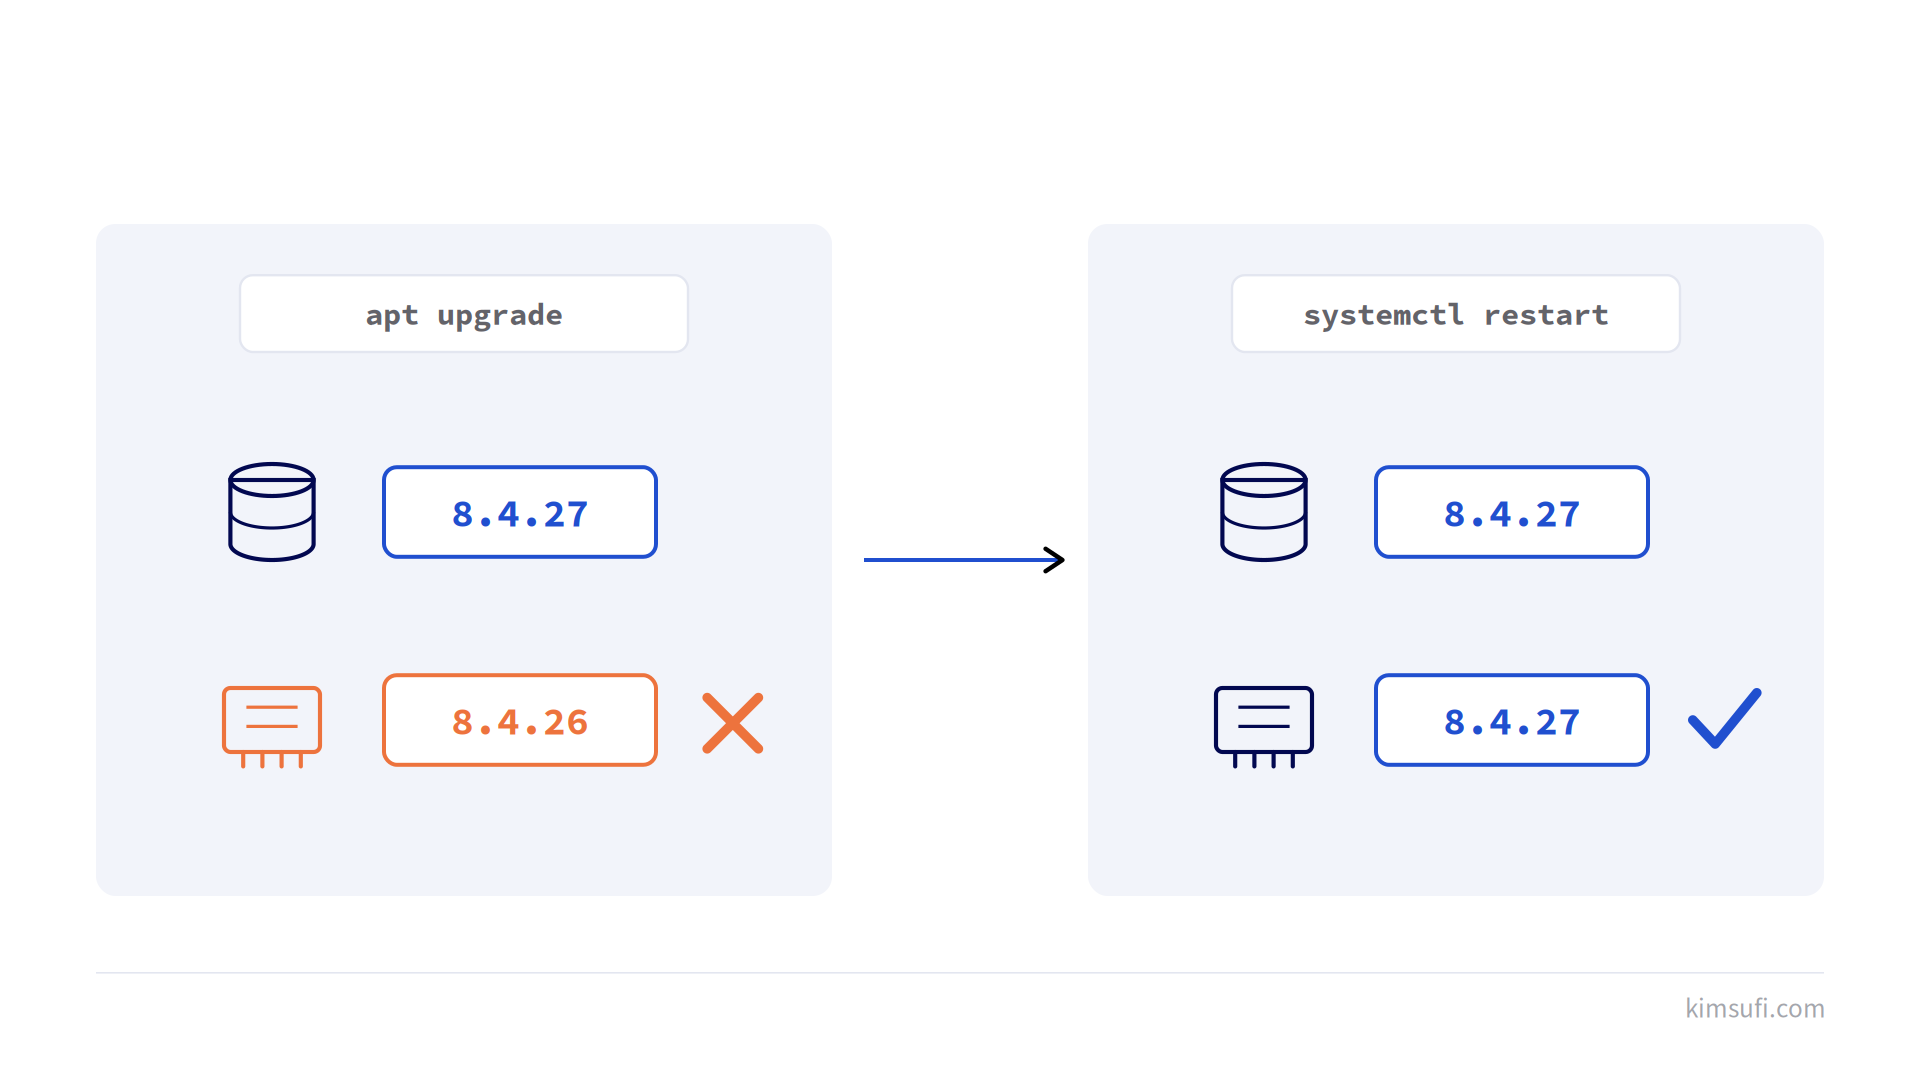The width and height of the screenshot is (1920, 1080).
Task: Click the 8.4.27 box next to the checkmark
Action: pyautogui.click(x=1512, y=720)
